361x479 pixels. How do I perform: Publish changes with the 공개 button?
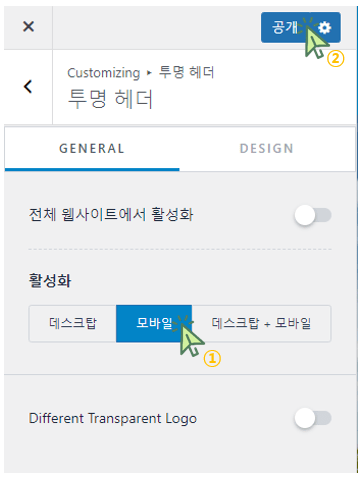click(285, 27)
